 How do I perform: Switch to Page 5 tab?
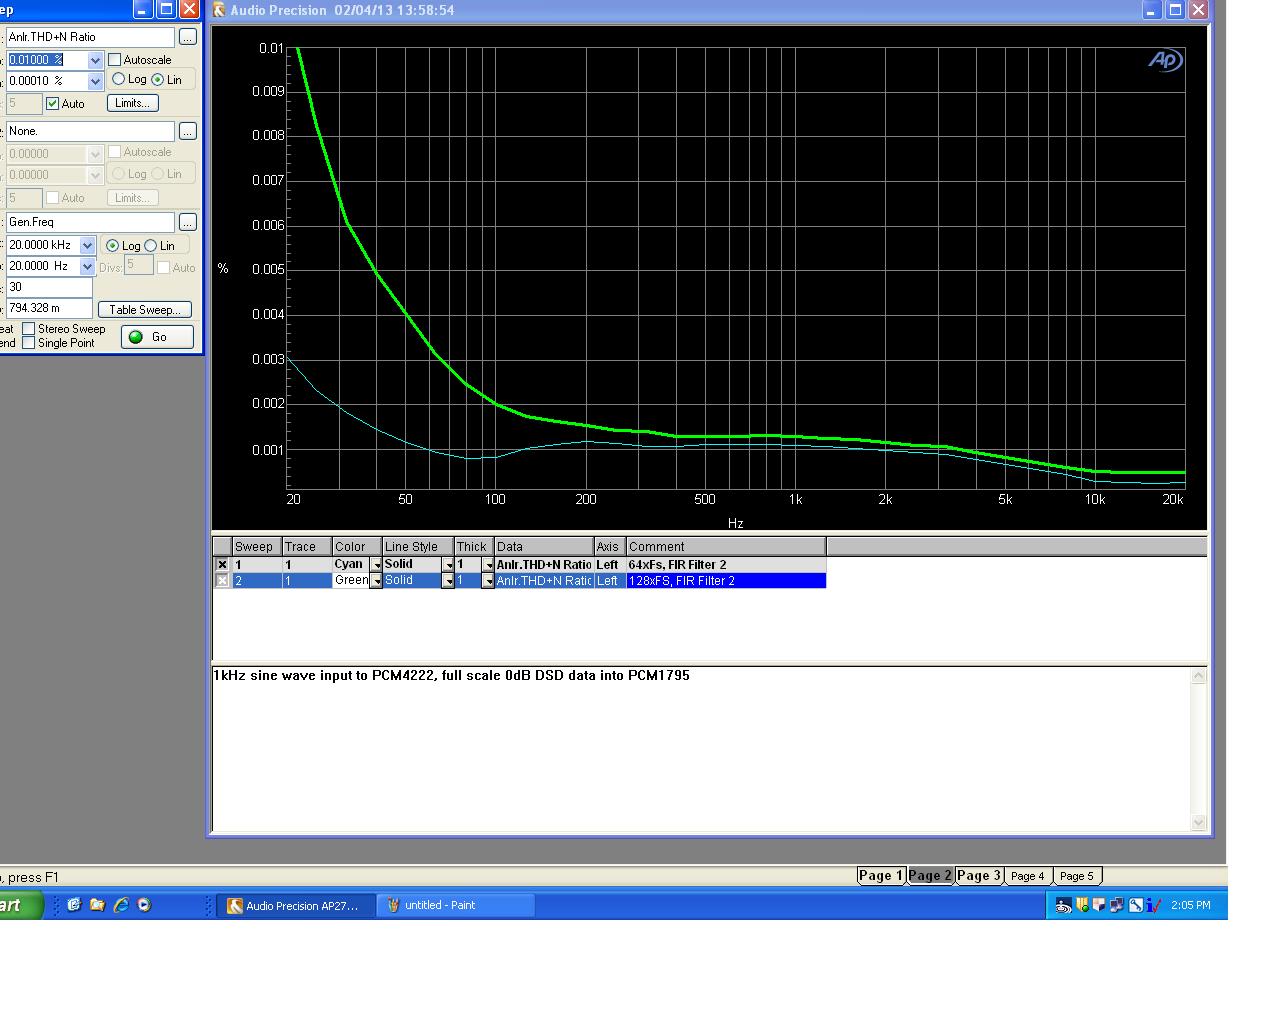[1076, 876]
